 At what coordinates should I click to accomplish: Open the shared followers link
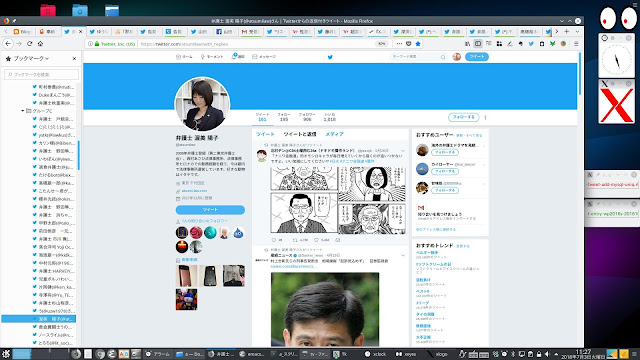click(205, 221)
